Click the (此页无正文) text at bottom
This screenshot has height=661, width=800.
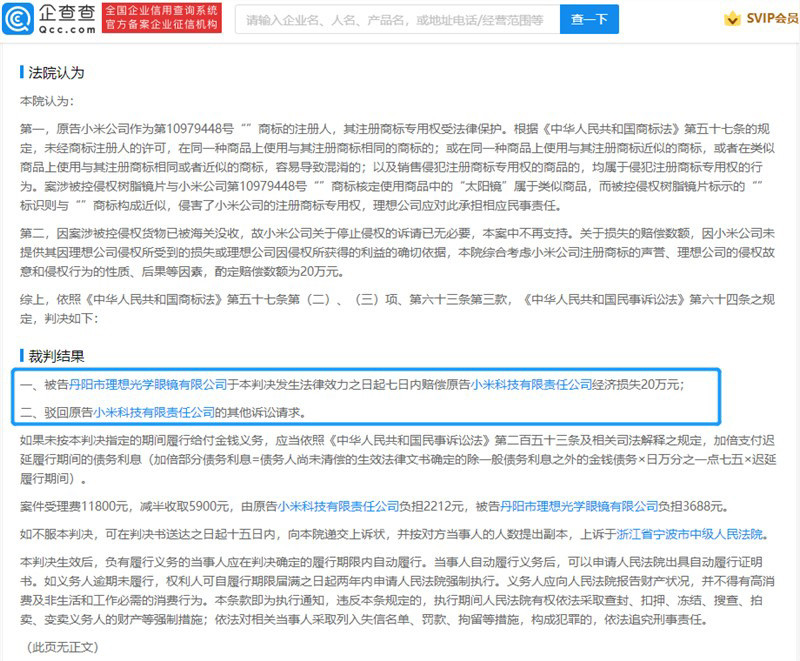point(61,647)
